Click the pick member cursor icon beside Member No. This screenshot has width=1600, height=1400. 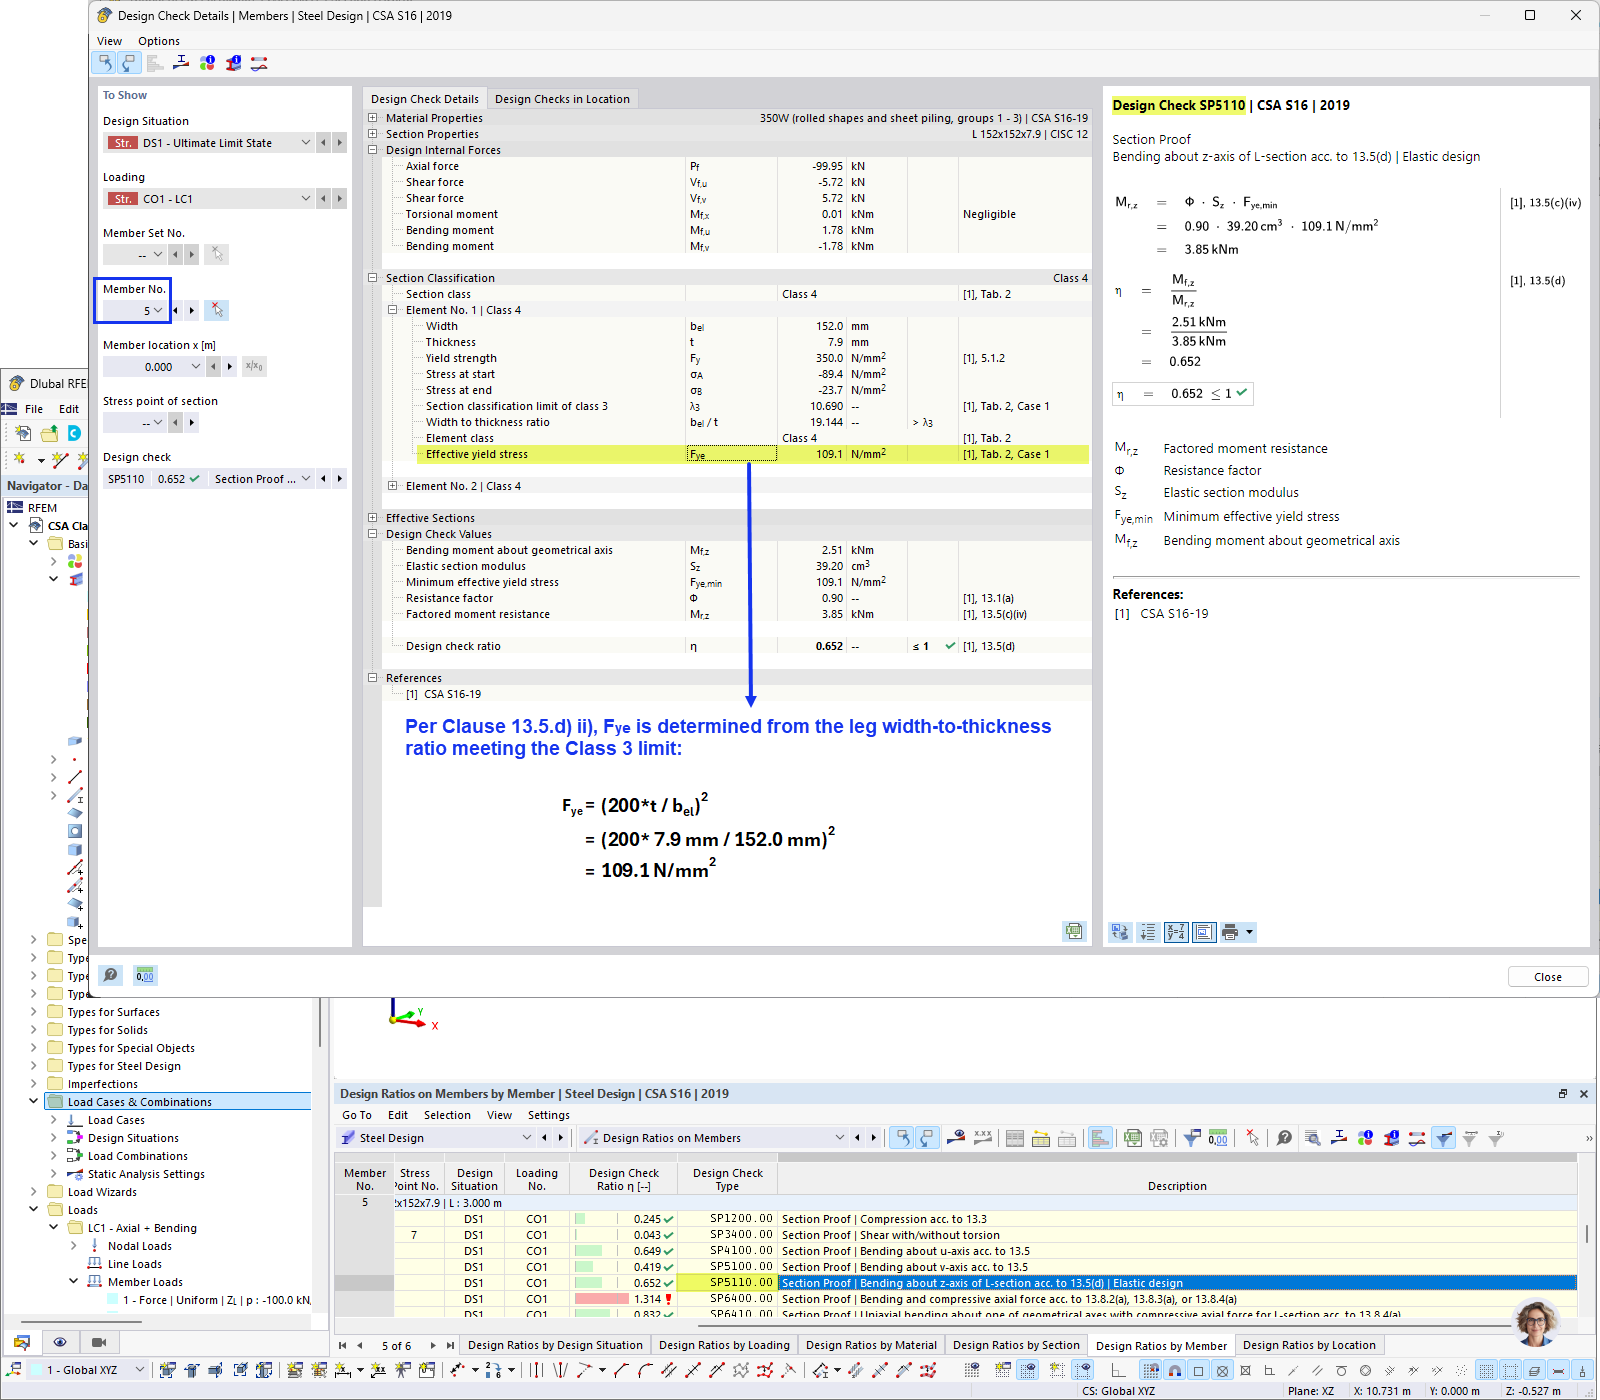tap(217, 310)
